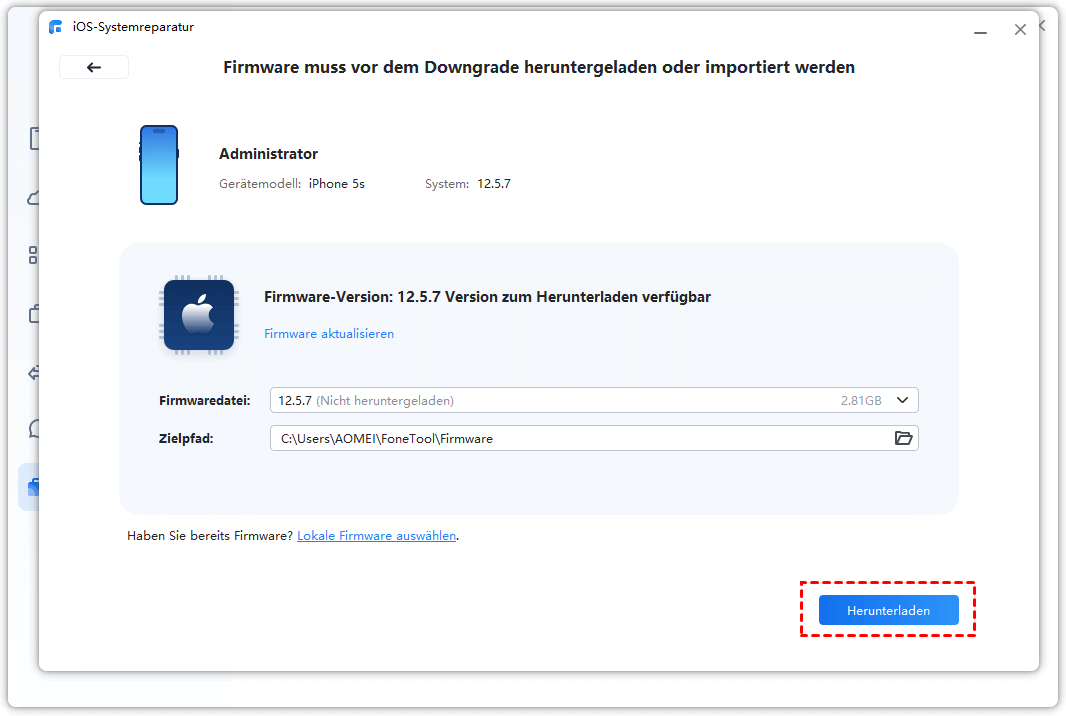The height and width of the screenshot is (716, 1066).
Task: Open the cloud icon in left sidebar
Action: coord(33,197)
